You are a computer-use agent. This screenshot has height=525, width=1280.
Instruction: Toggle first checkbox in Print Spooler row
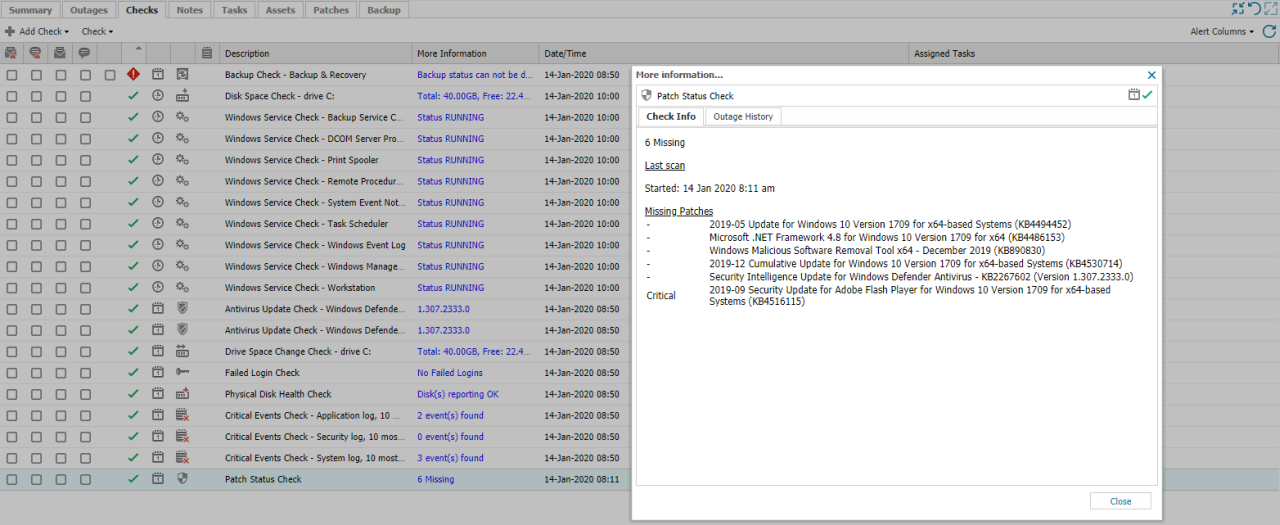(11, 160)
